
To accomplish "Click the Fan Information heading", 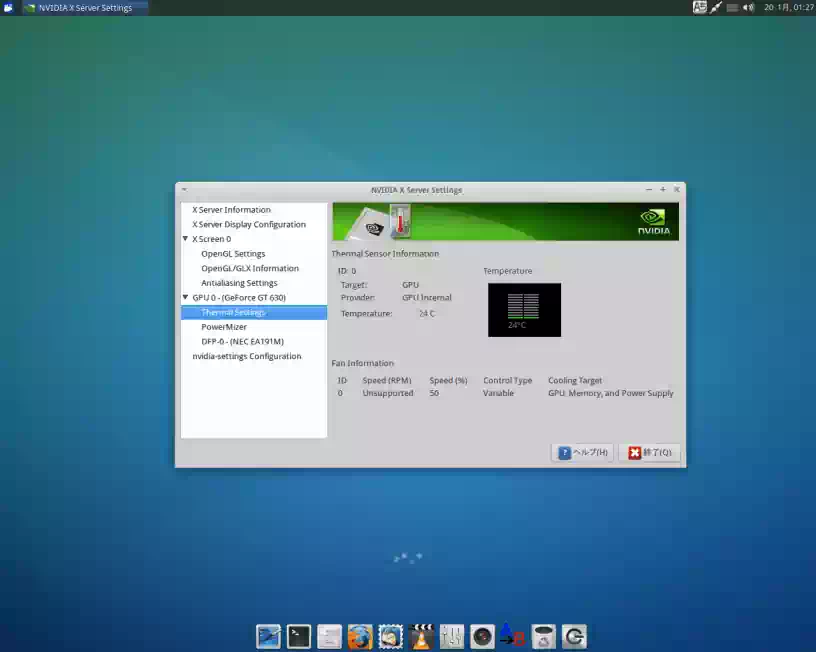I will tap(362, 363).
